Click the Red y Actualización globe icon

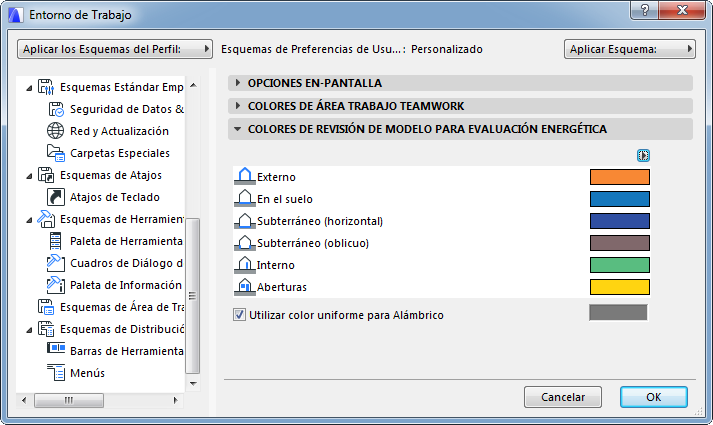55,131
